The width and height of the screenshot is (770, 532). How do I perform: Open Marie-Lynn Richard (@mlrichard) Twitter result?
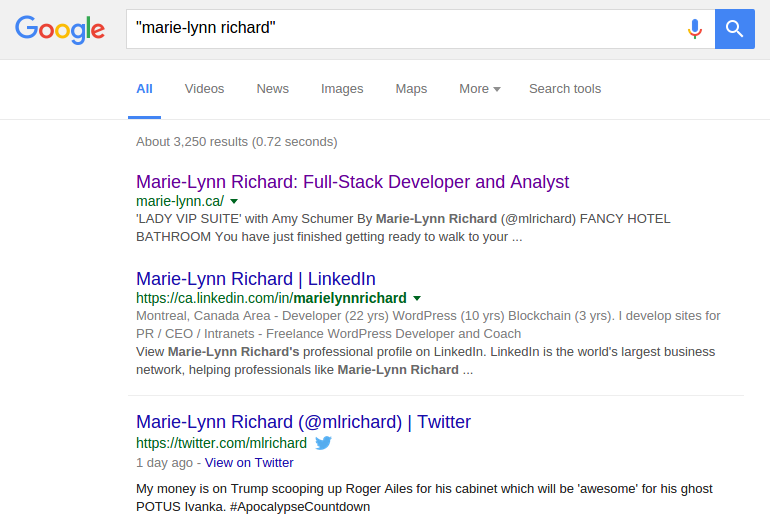click(x=303, y=422)
